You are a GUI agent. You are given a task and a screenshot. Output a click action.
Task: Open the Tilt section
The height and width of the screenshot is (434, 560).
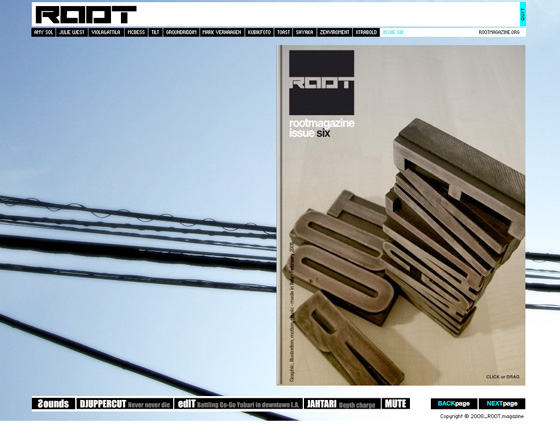click(155, 32)
